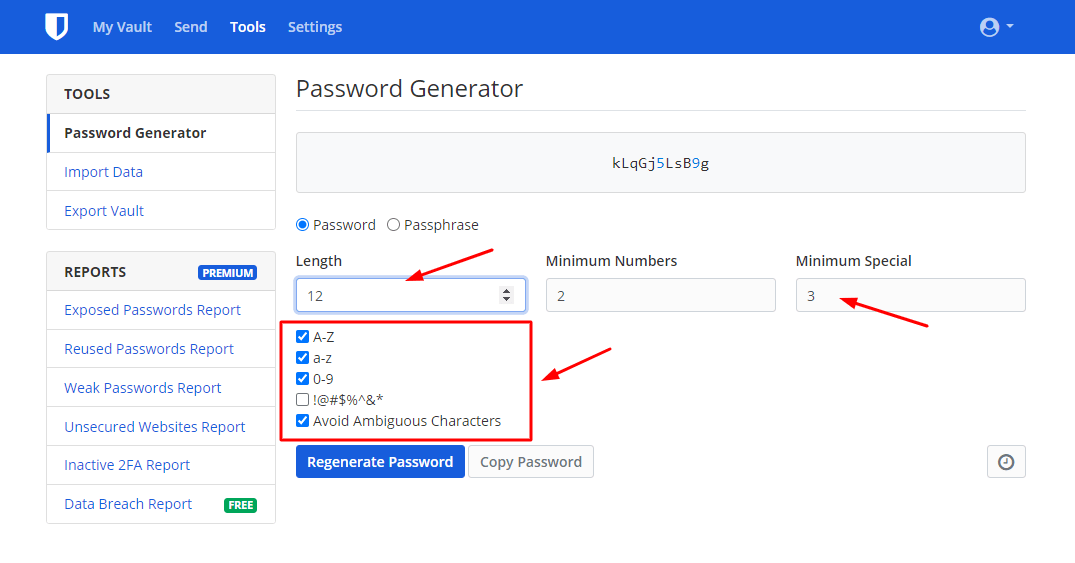The height and width of the screenshot is (563, 1075).
Task: Open Settings in top navigation
Action: pyautogui.click(x=315, y=27)
